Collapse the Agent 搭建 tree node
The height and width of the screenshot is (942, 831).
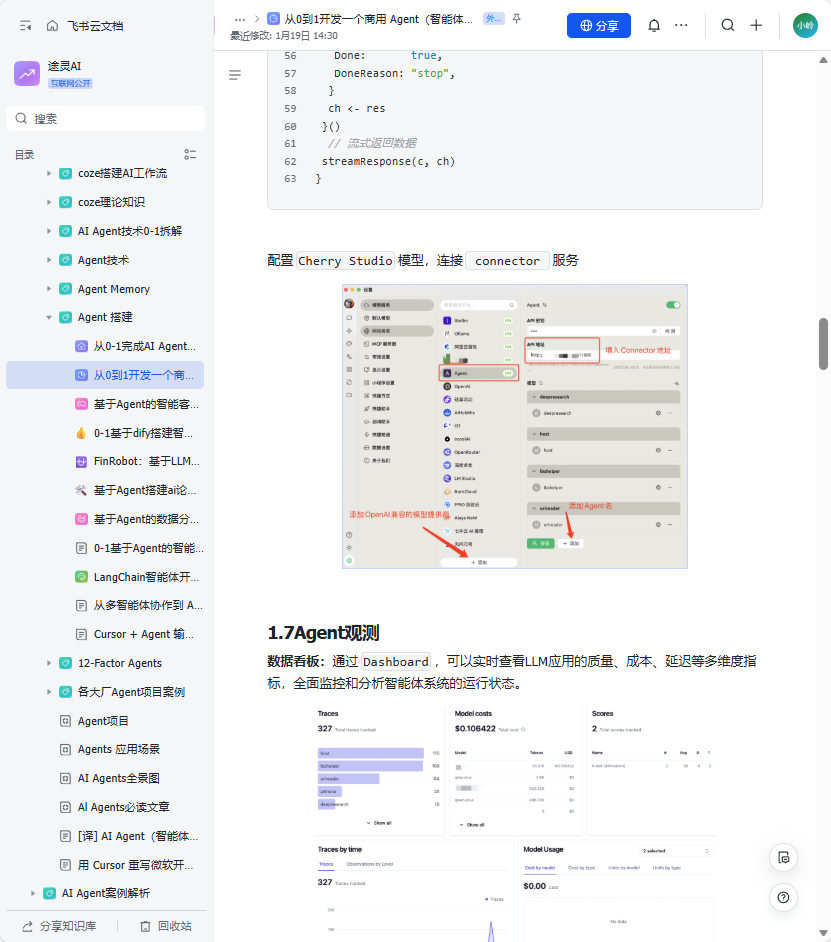point(49,317)
